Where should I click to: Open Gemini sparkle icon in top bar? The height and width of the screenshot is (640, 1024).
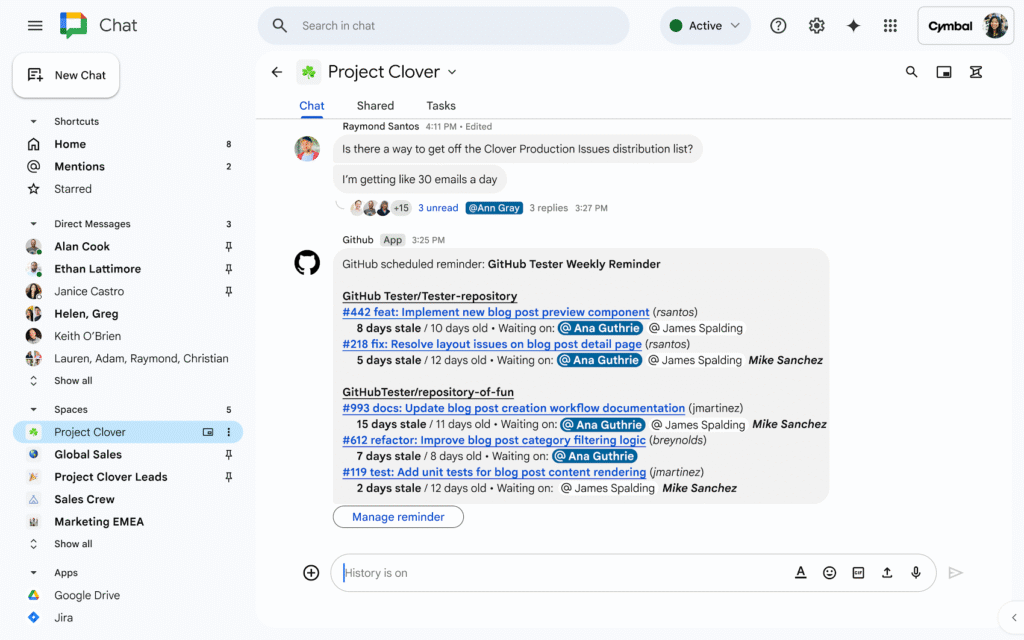pyautogui.click(x=853, y=26)
